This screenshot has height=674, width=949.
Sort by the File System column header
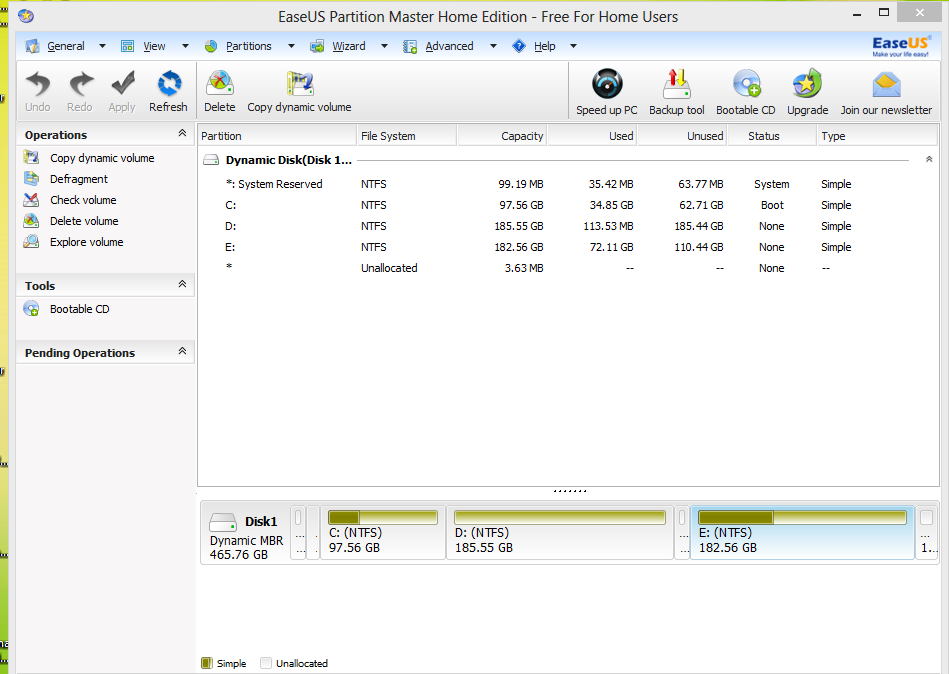[x=407, y=136]
